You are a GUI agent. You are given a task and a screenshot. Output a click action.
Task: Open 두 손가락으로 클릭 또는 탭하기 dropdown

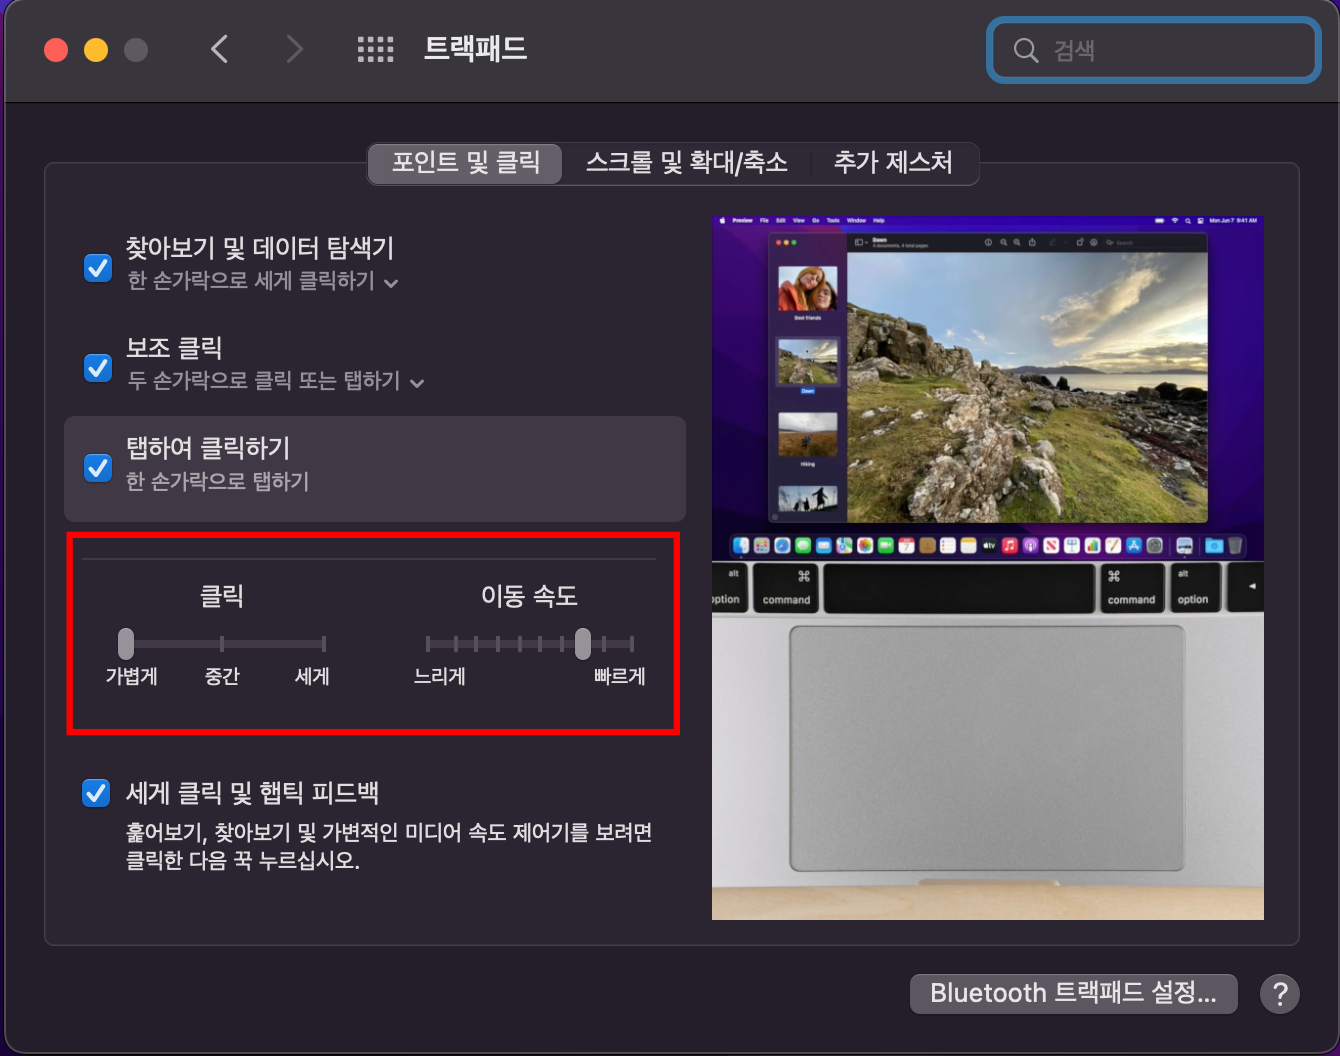coord(276,381)
